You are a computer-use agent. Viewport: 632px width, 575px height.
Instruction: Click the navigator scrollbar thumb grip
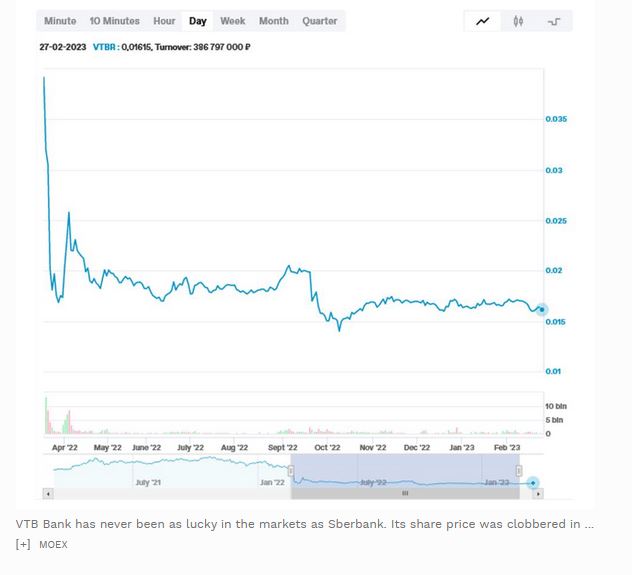click(405, 493)
